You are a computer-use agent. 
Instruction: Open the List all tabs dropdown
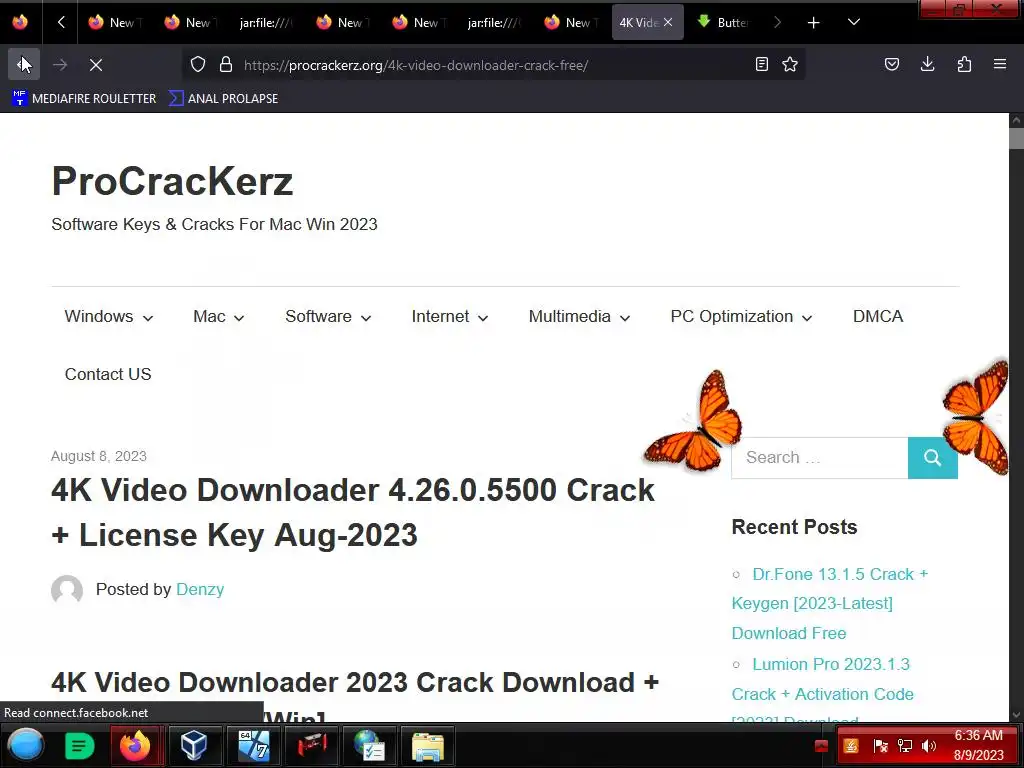(x=854, y=22)
